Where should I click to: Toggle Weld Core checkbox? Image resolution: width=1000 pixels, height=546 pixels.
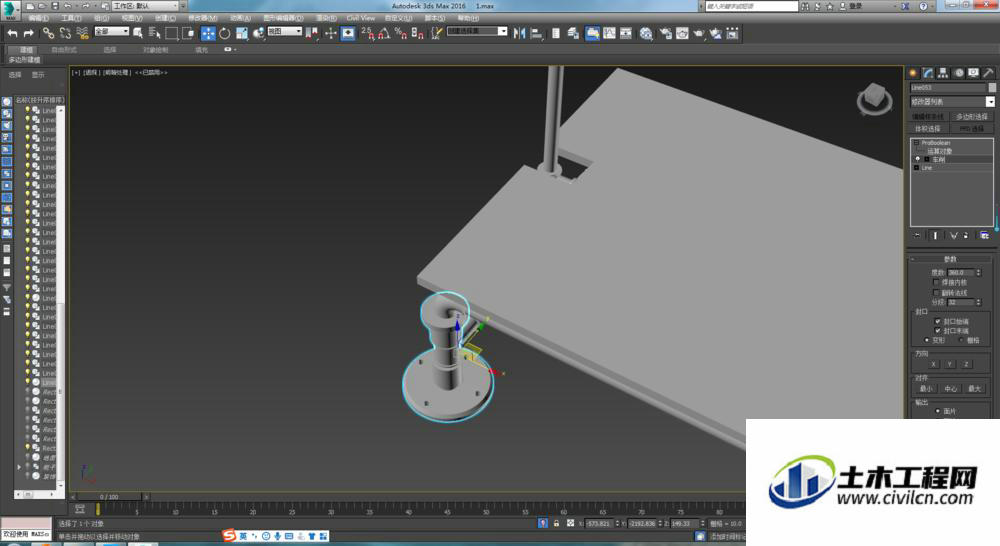click(x=936, y=283)
